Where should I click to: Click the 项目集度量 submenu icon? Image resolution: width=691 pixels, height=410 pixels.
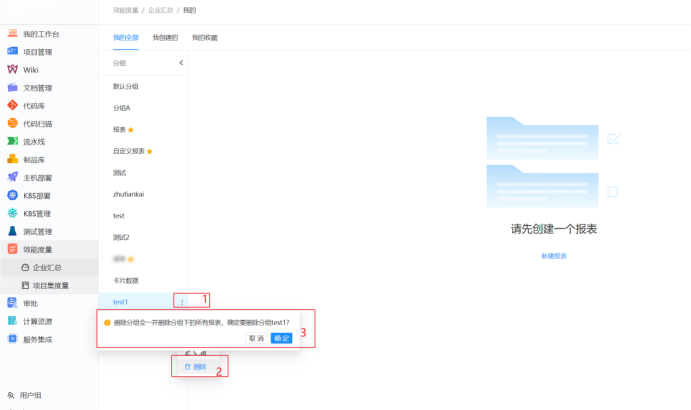[25, 285]
